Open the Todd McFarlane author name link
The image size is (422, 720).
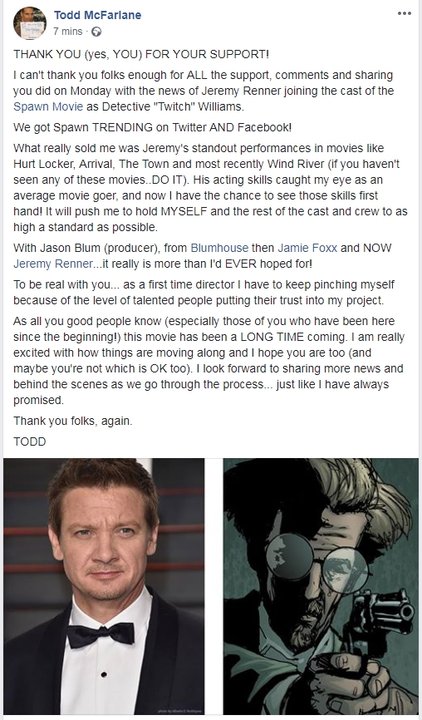point(97,15)
